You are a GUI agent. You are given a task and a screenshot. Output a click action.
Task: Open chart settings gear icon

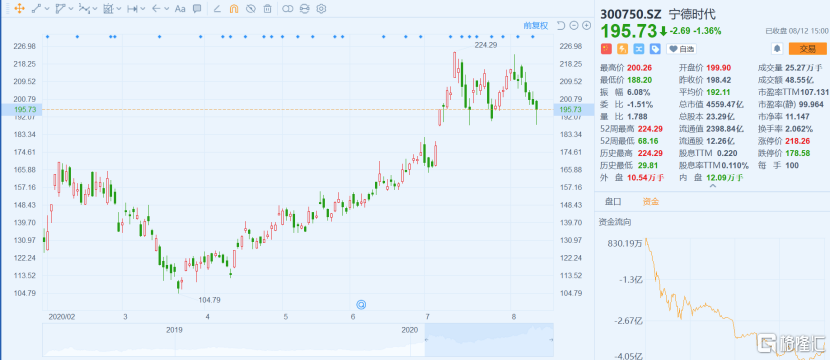point(321,8)
